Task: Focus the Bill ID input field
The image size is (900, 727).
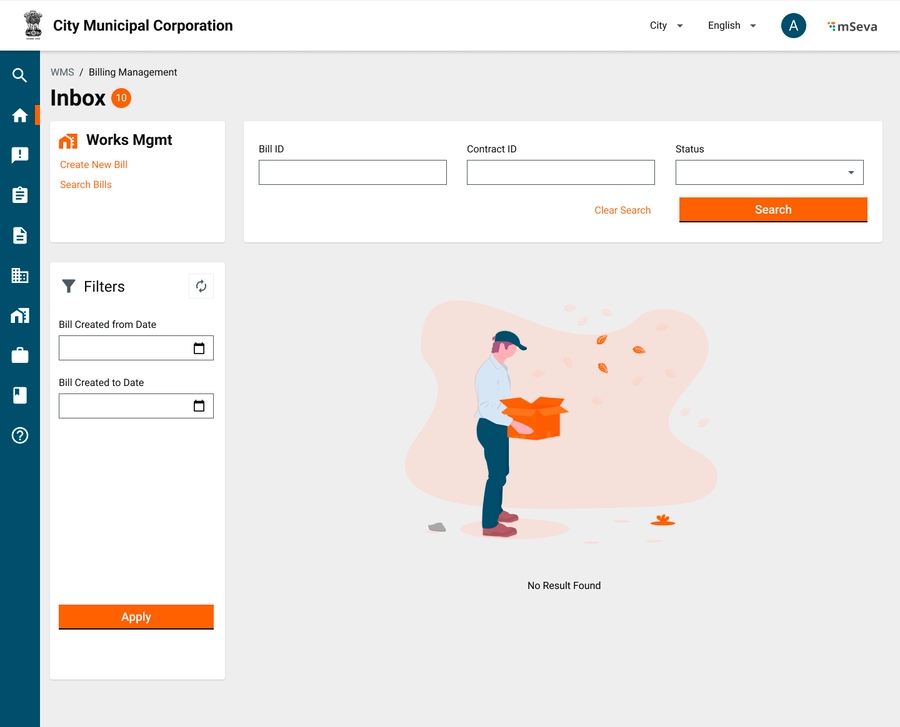Action: pyautogui.click(x=352, y=173)
